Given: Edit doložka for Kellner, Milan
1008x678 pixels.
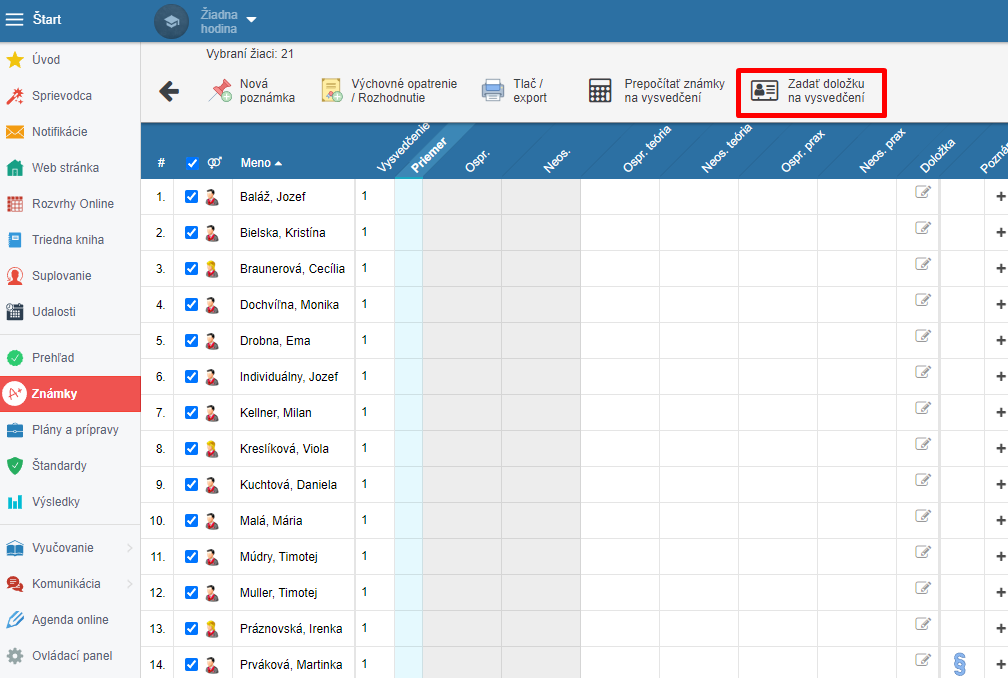Looking at the screenshot, I should [922, 408].
